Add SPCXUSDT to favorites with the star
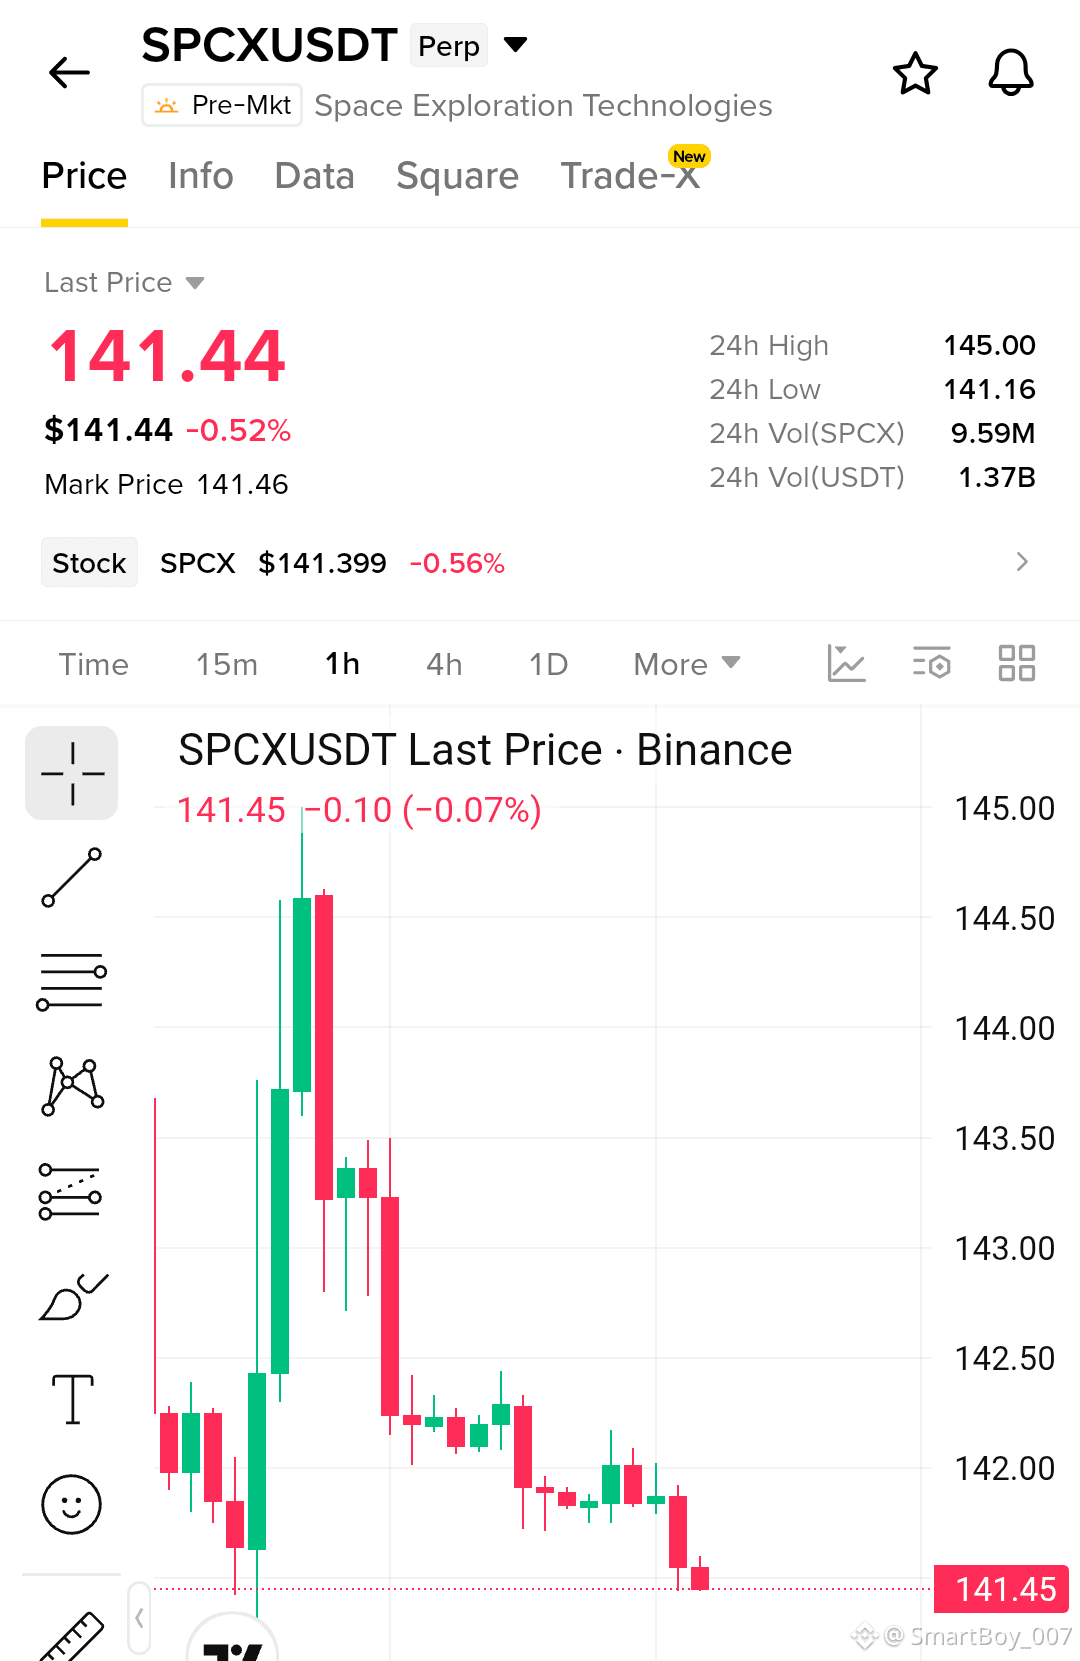This screenshot has height=1661, width=1080. tap(915, 73)
